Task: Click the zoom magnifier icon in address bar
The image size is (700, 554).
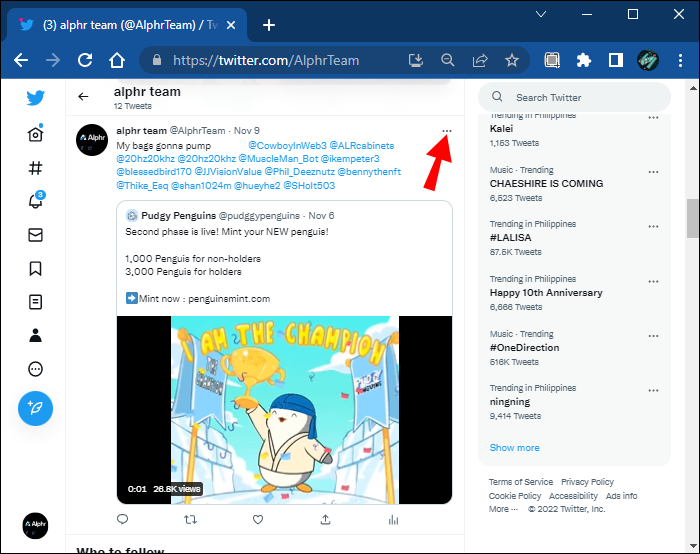Action: coord(447,60)
